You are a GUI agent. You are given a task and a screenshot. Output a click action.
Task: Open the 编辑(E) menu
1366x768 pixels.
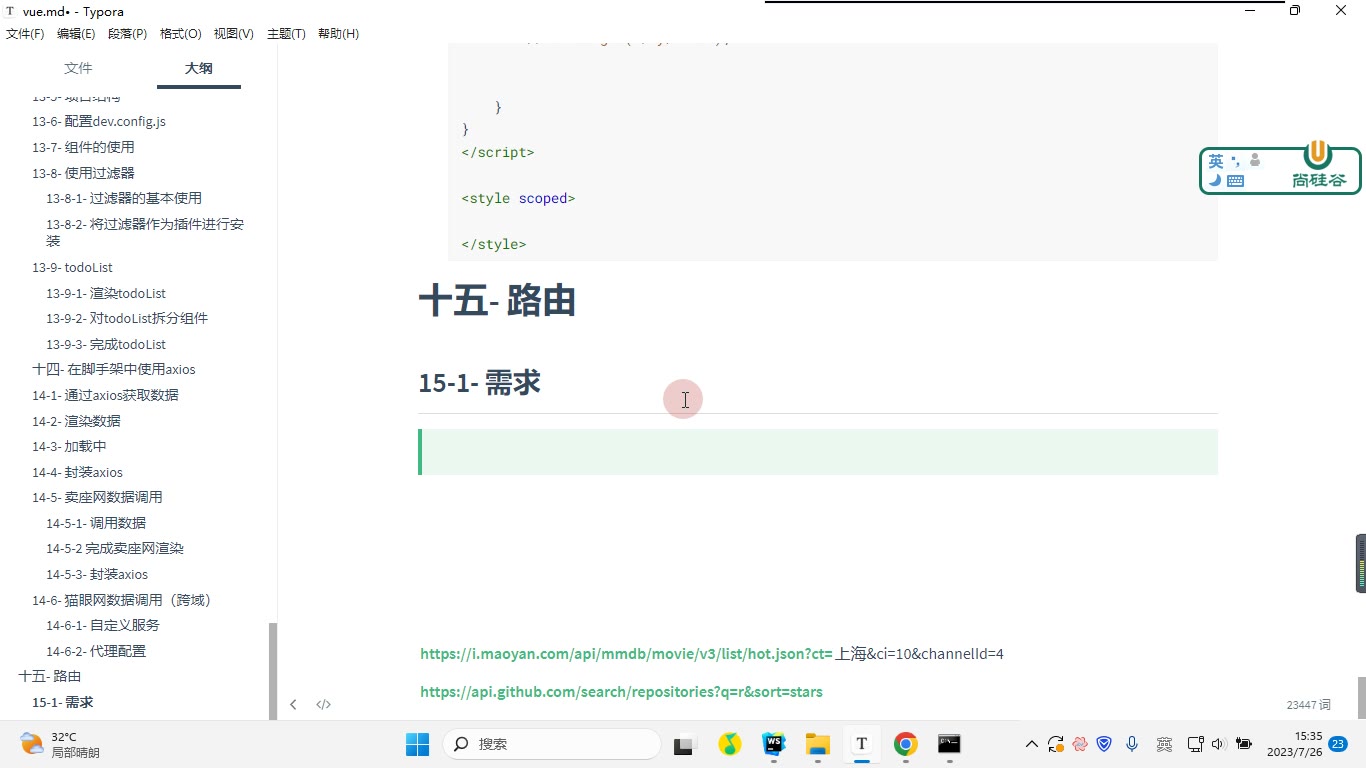coord(76,34)
